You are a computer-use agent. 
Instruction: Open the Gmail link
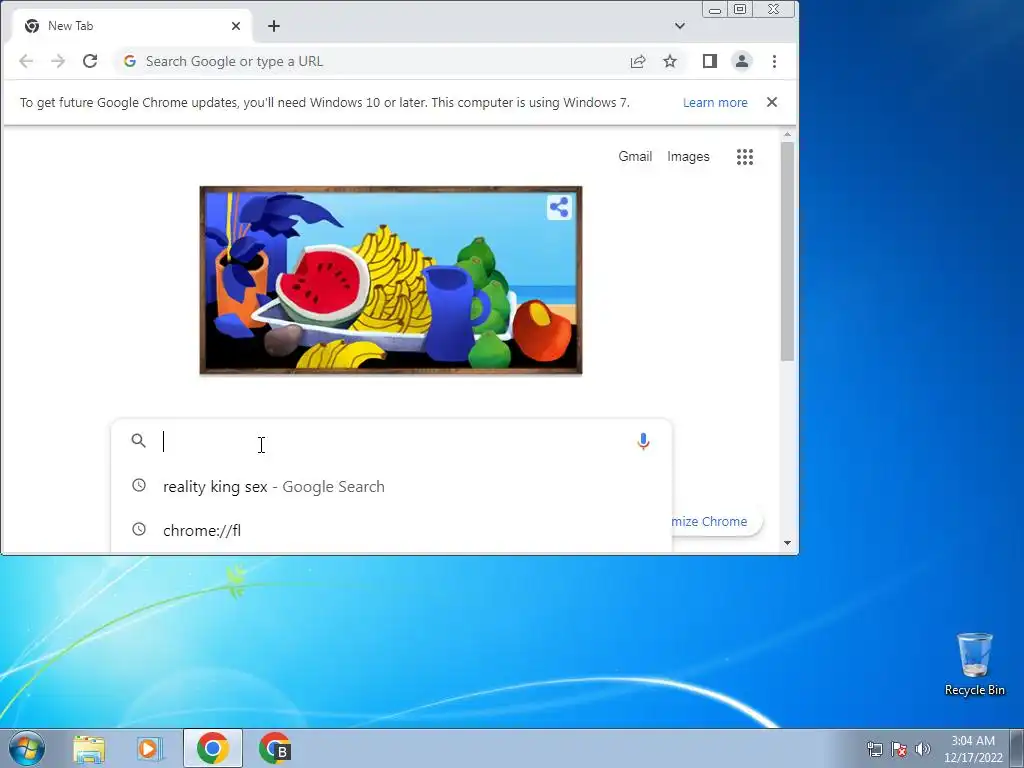click(635, 157)
